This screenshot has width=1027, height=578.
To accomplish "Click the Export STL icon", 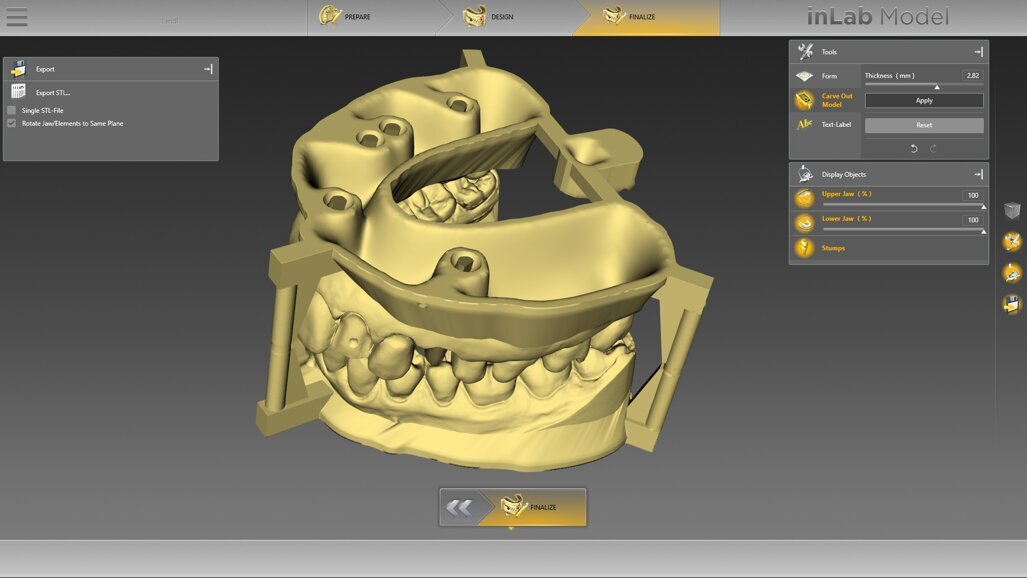I will pos(17,91).
